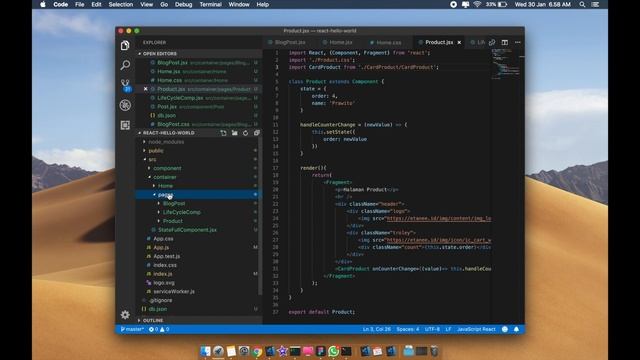Image resolution: width=640 pixels, height=360 pixels.
Task: Click the master branch indicator in status bar
Action: pos(132,329)
